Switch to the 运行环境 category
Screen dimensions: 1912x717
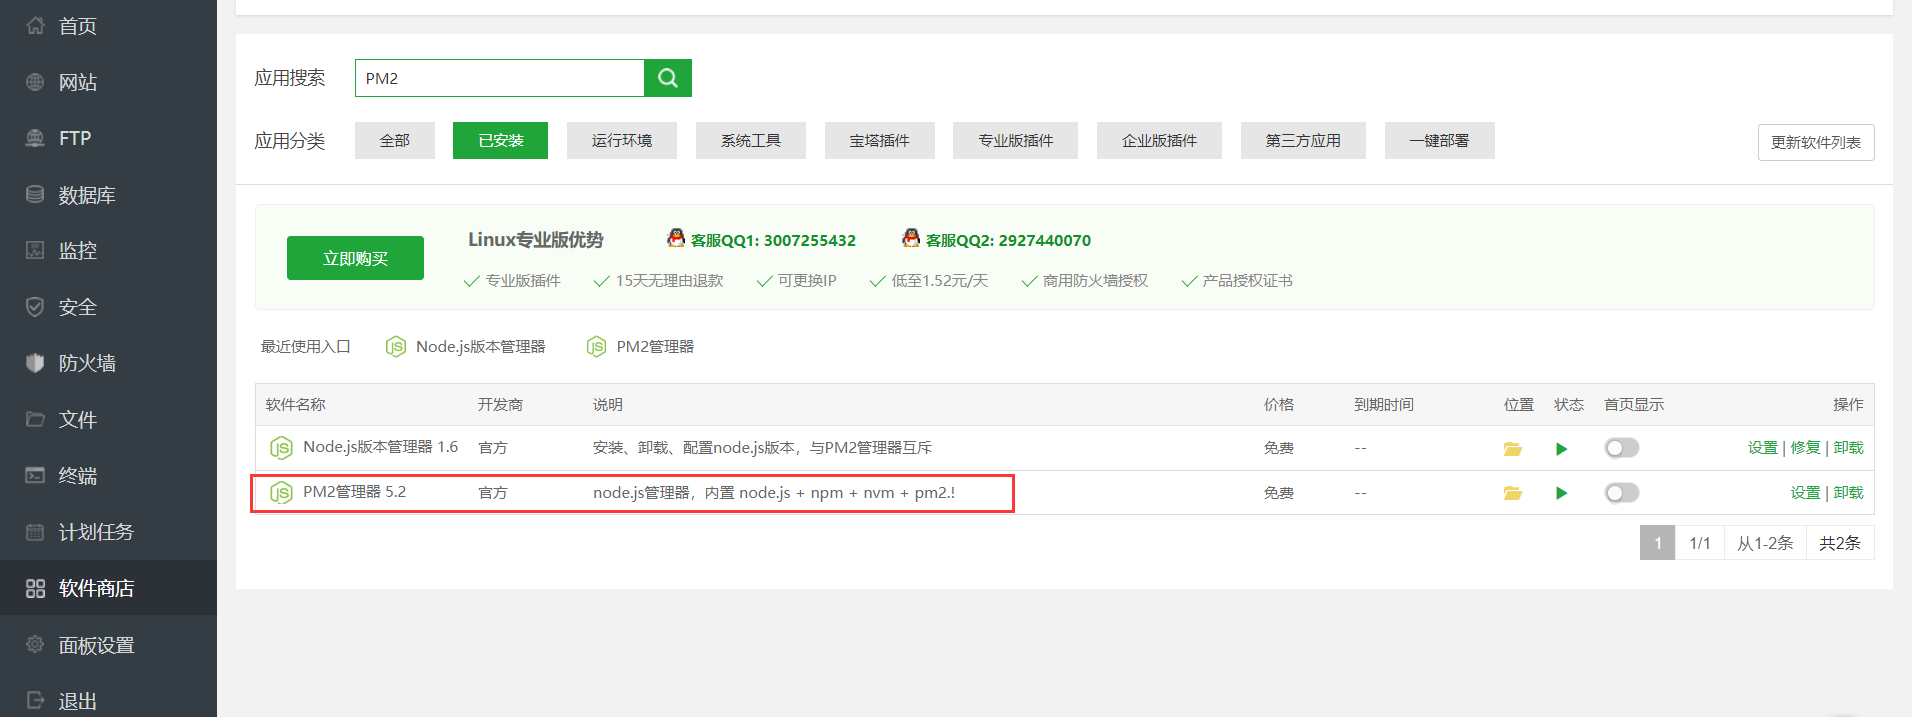622,140
